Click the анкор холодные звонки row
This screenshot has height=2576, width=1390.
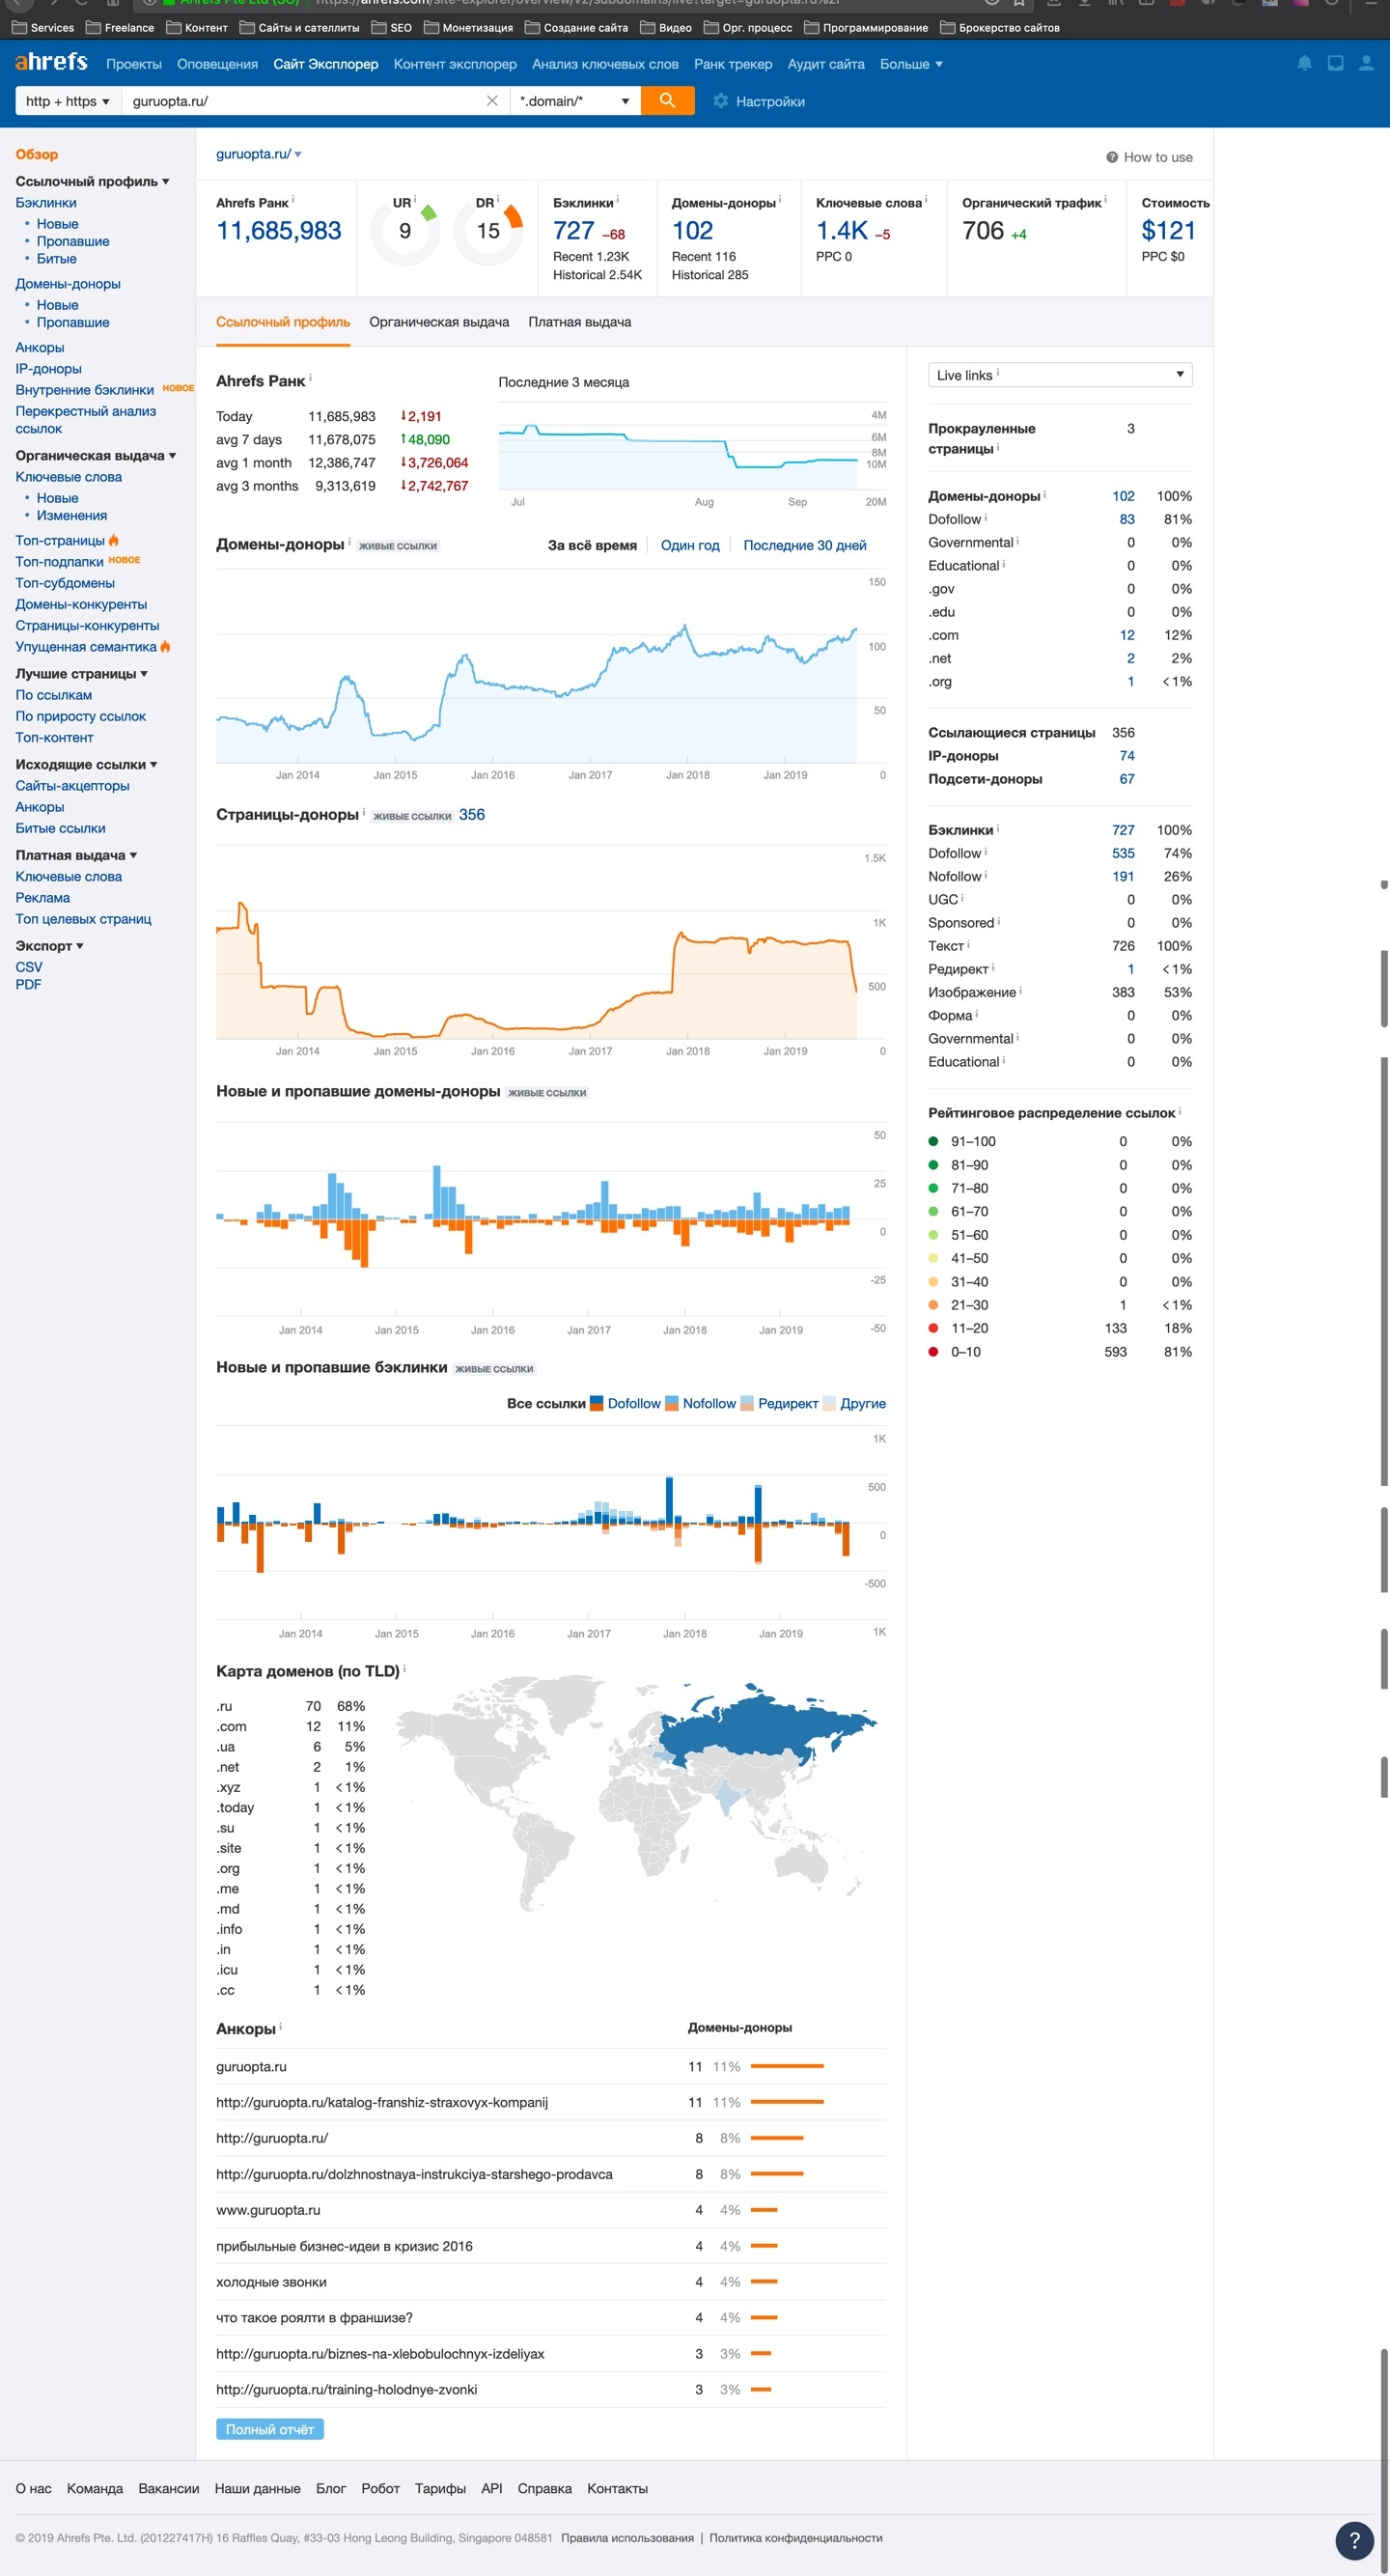click(x=551, y=2282)
